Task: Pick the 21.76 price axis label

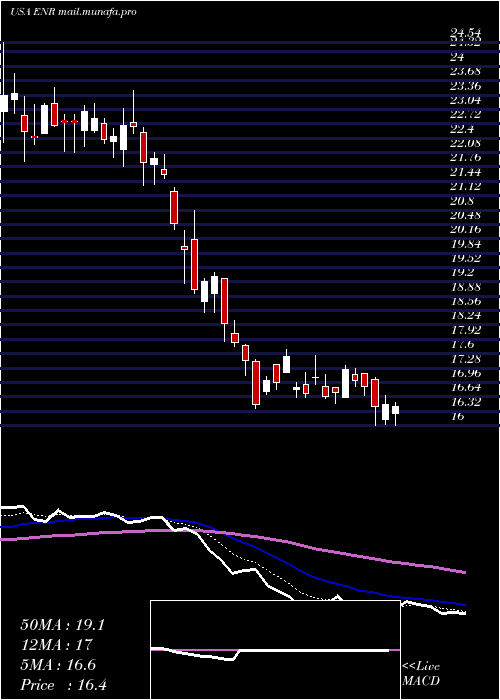Action: [465, 157]
